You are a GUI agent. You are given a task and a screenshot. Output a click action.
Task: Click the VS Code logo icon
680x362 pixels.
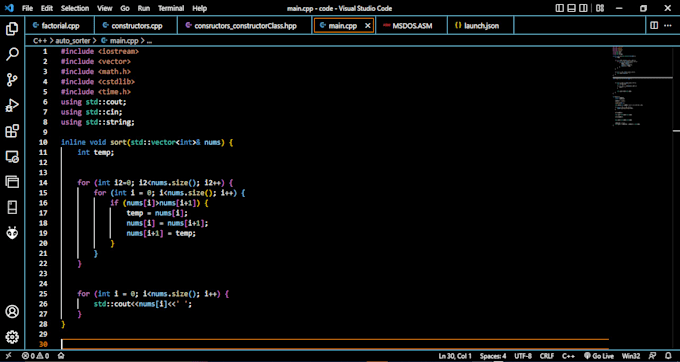point(10,8)
